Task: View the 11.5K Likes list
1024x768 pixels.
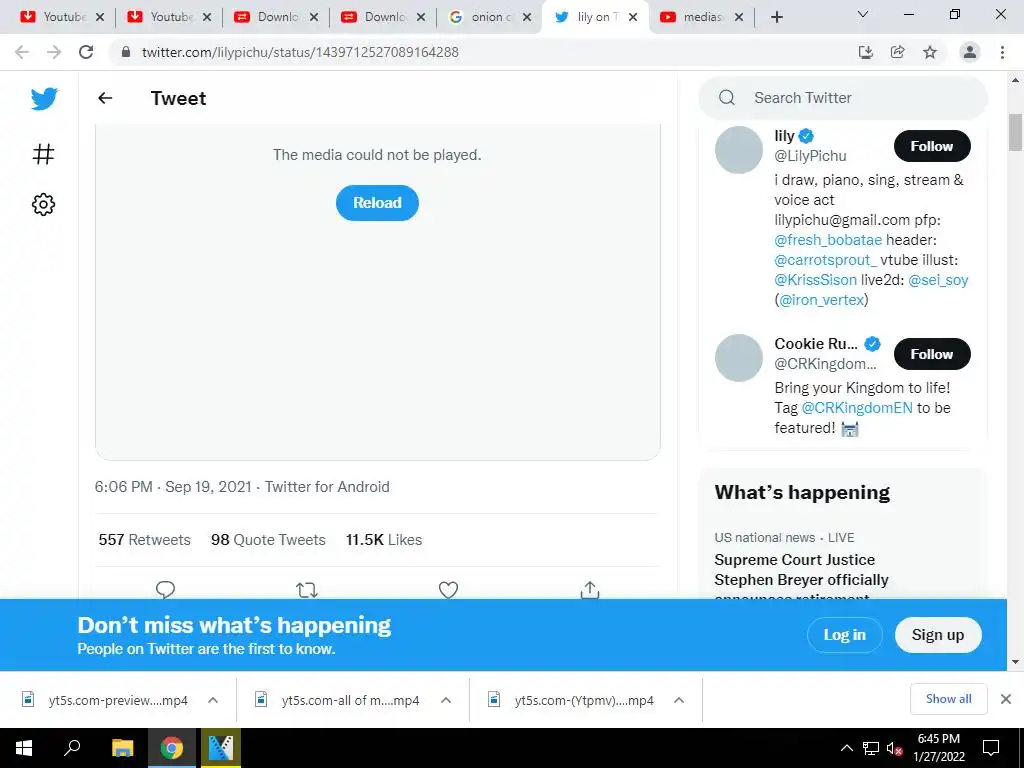Action: tap(383, 540)
